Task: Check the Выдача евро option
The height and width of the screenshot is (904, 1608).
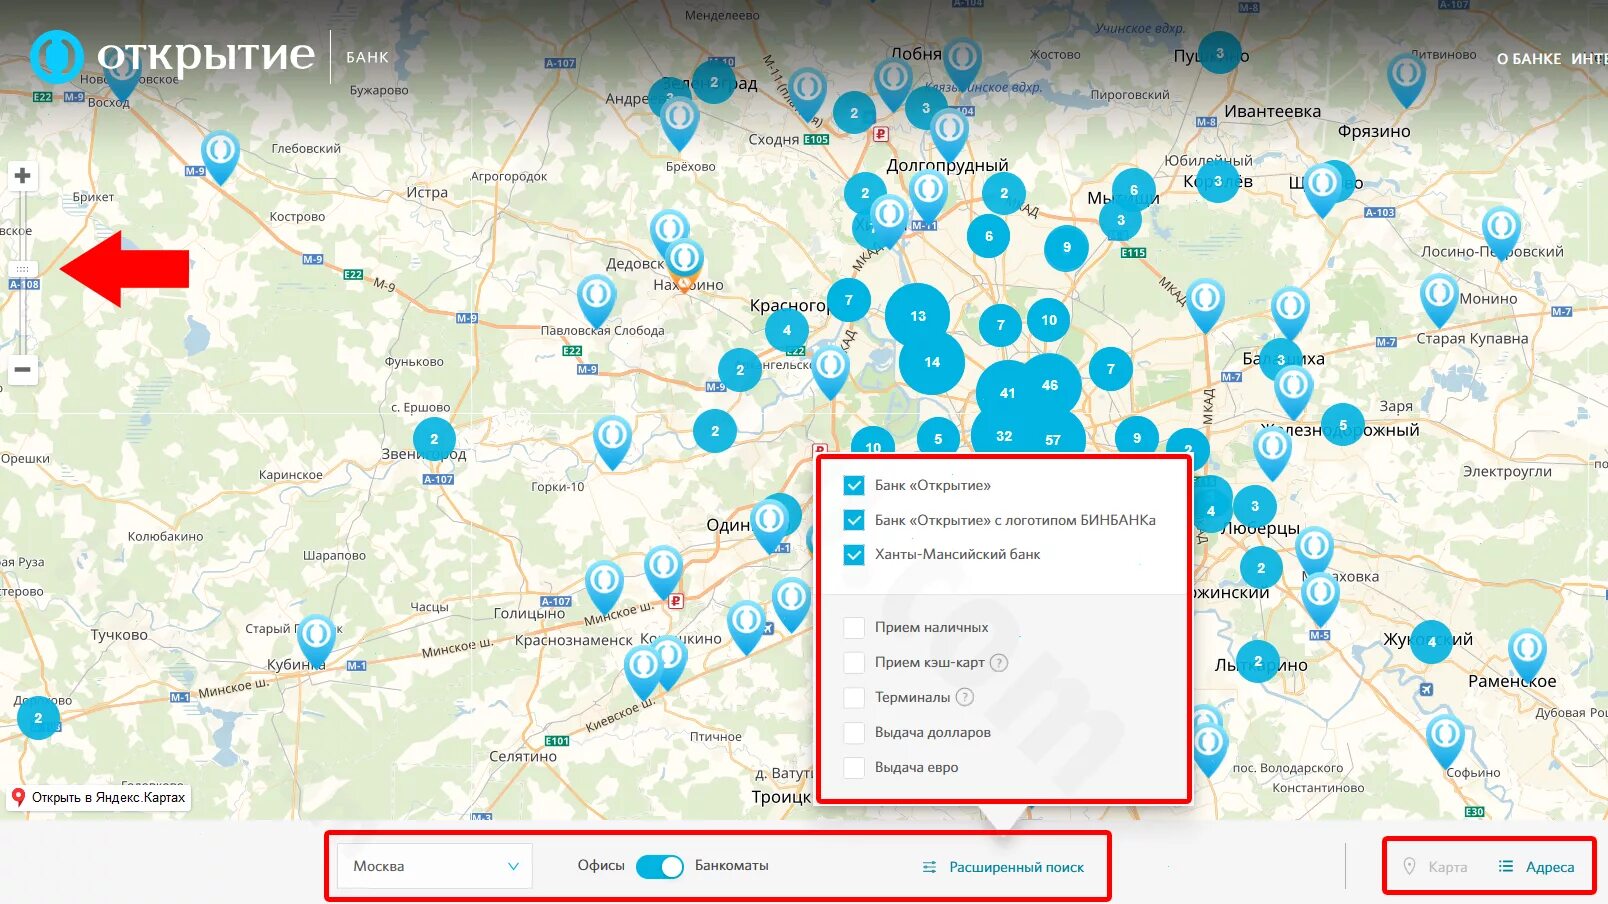Action: (x=854, y=767)
